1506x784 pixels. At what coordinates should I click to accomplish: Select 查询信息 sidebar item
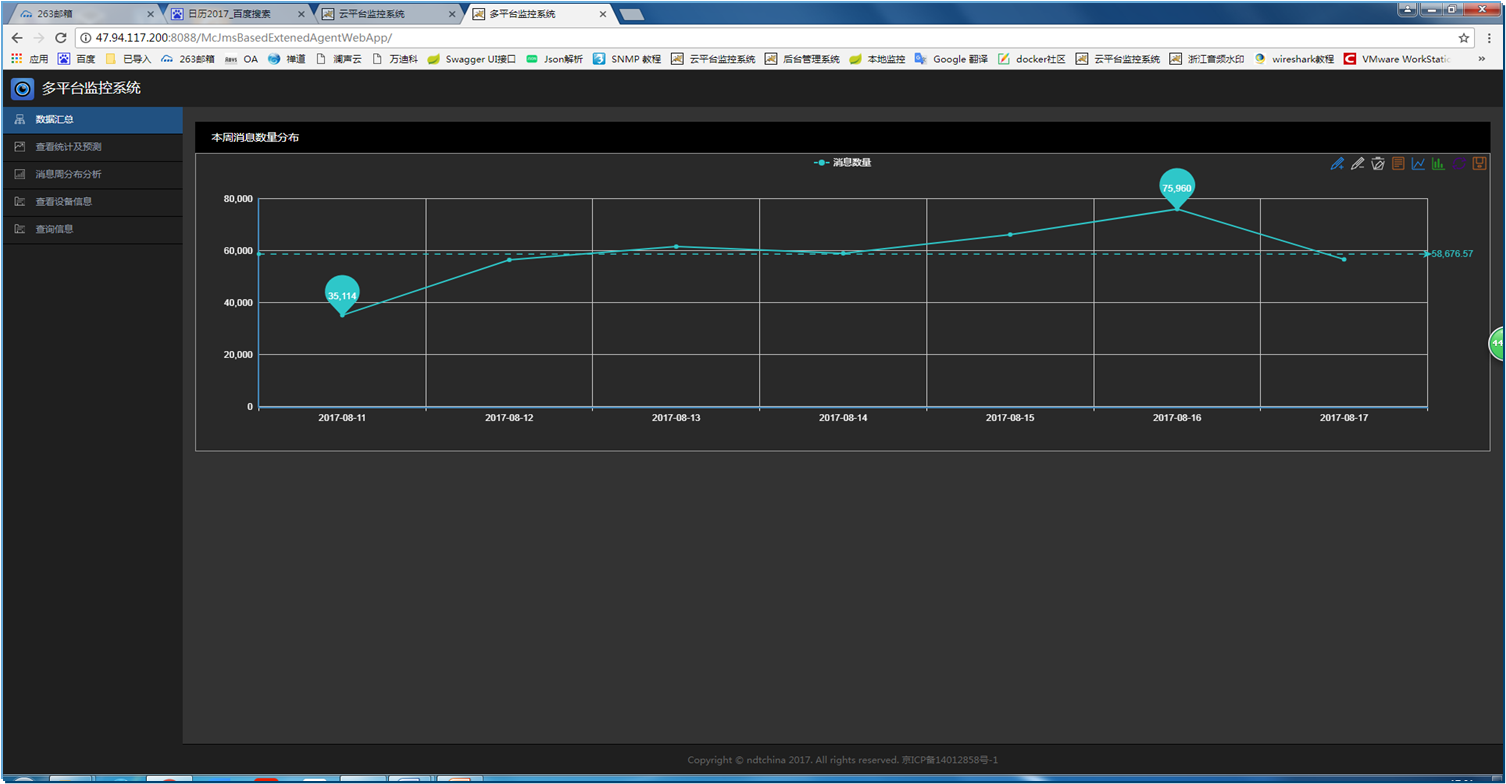pyautogui.click(x=54, y=229)
